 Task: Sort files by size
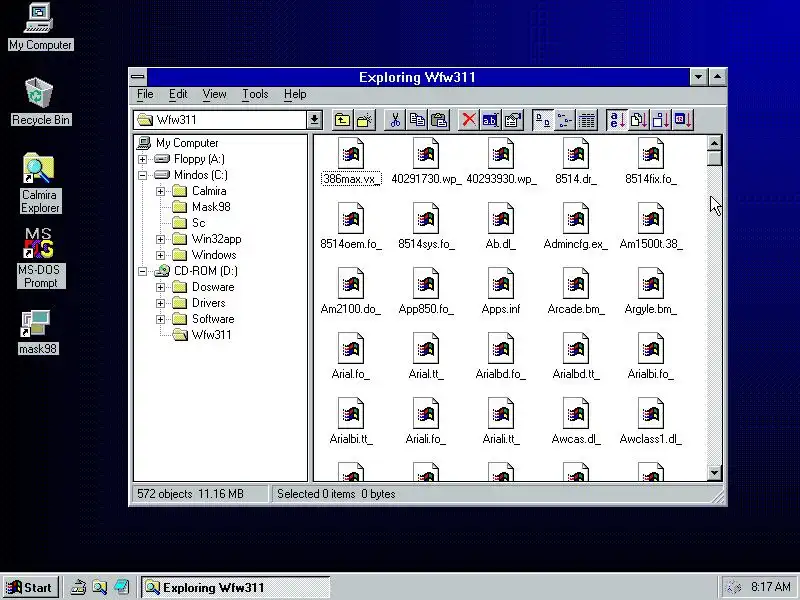661,120
